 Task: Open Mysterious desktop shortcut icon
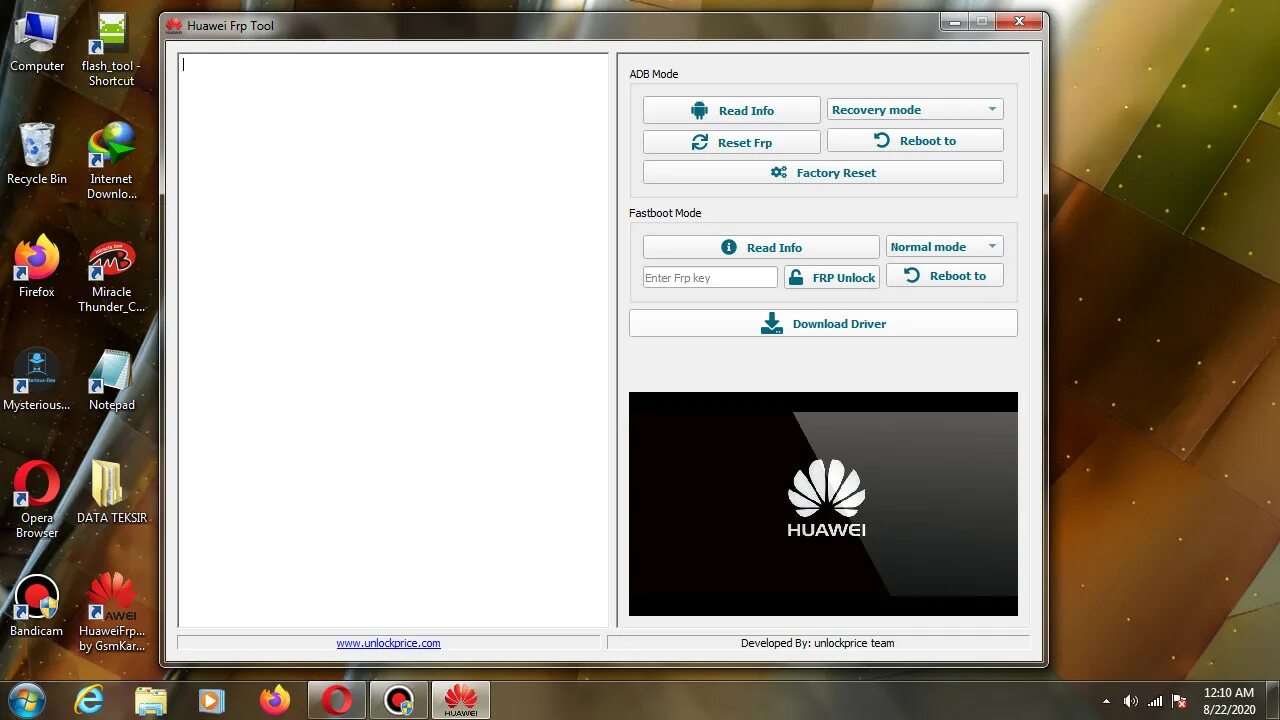point(37,380)
